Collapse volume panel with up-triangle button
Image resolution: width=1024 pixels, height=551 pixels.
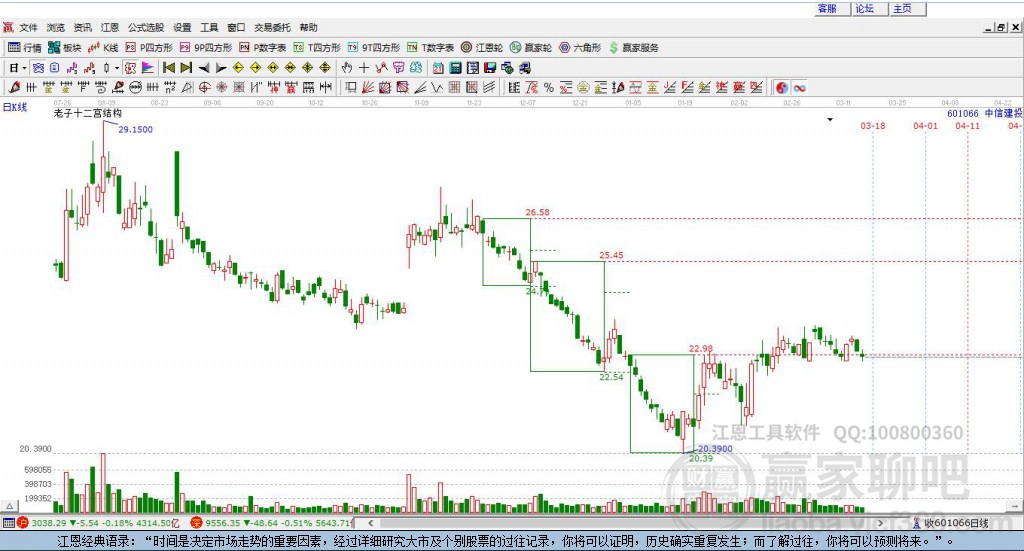9,506
